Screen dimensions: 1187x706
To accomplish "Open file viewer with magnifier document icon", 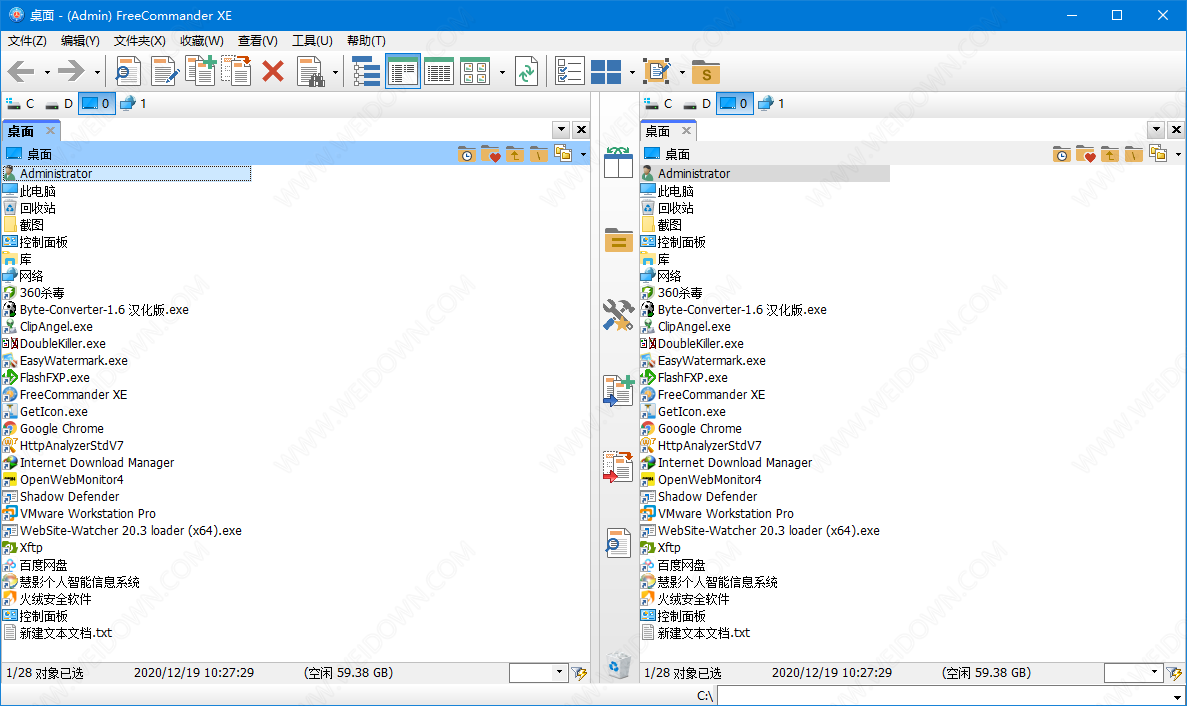I will pos(128,72).
